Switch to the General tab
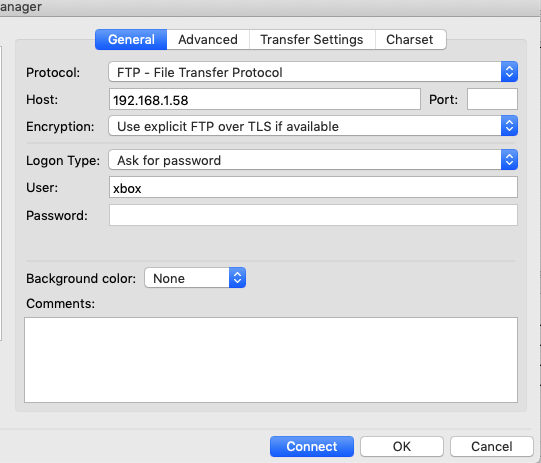The image size is (541, 463). click(131, 40)
